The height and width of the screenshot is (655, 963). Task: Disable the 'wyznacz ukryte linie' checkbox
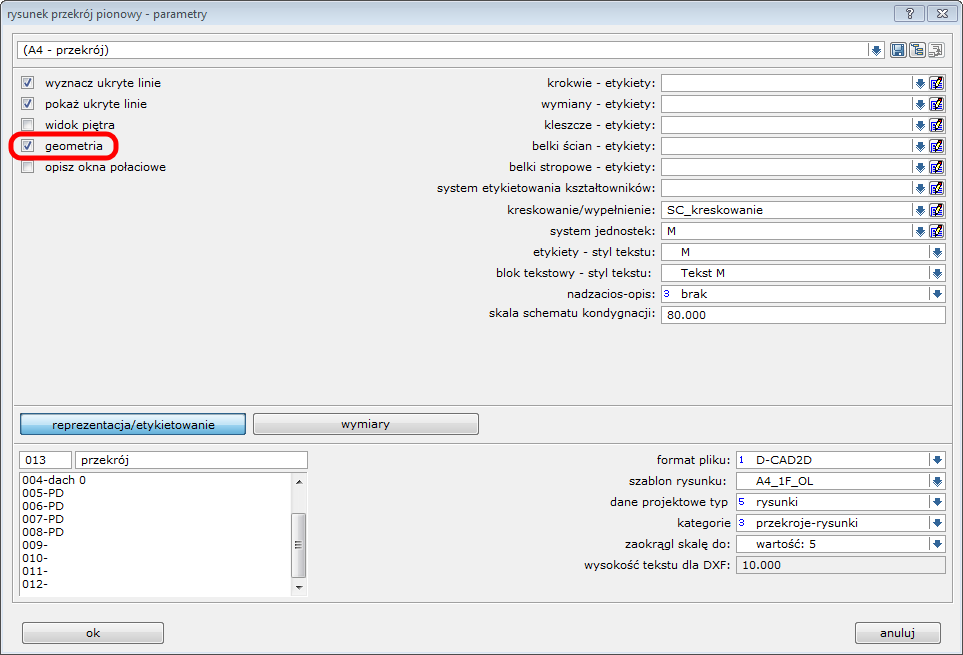pyautogui.click(x=28, y=83)
